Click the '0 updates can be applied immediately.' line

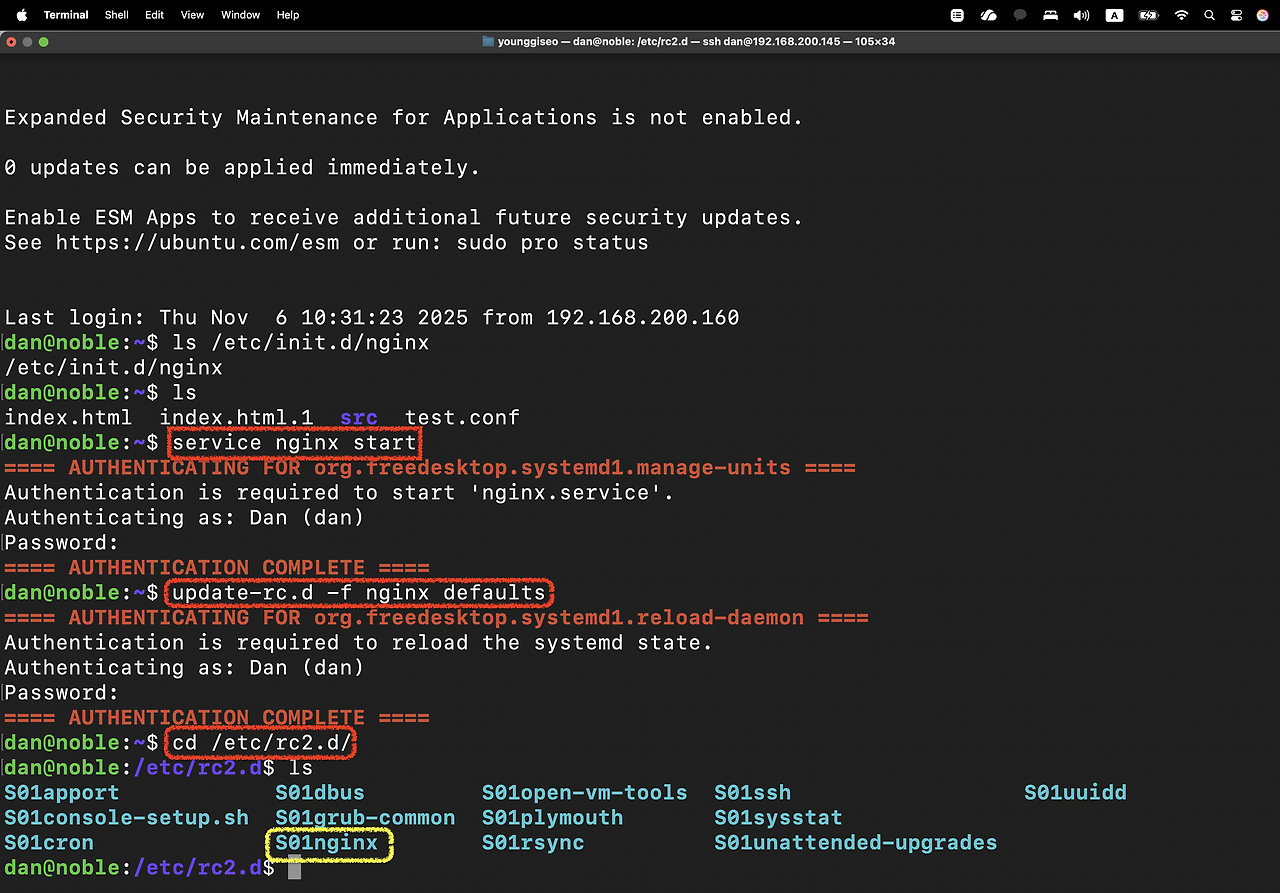tap(242, 168)
